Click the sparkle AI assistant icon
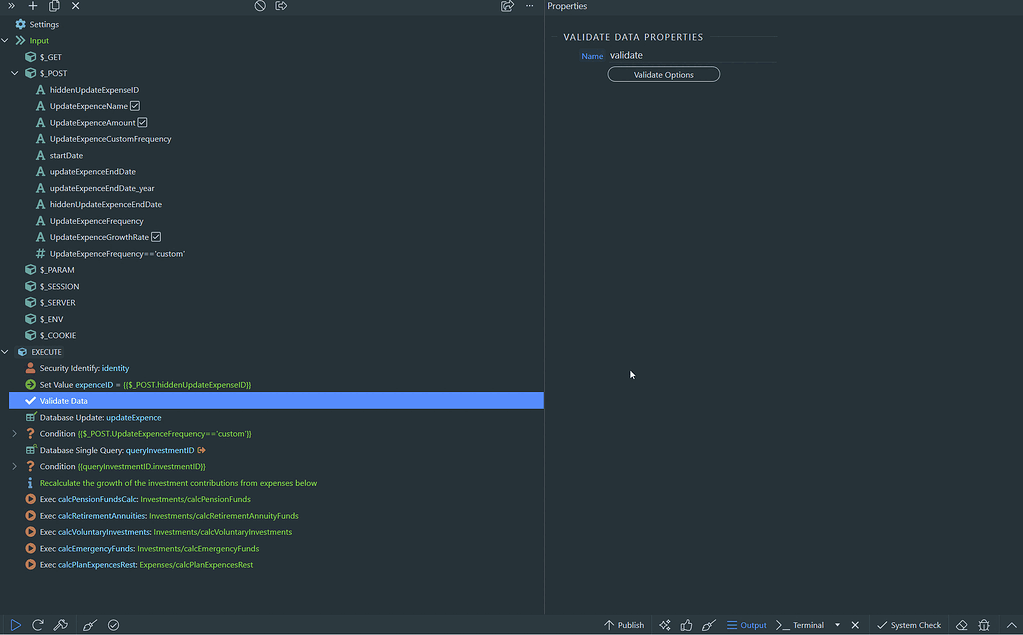The height and width of the screenshot is (635, 1023). tap(665, 625)
